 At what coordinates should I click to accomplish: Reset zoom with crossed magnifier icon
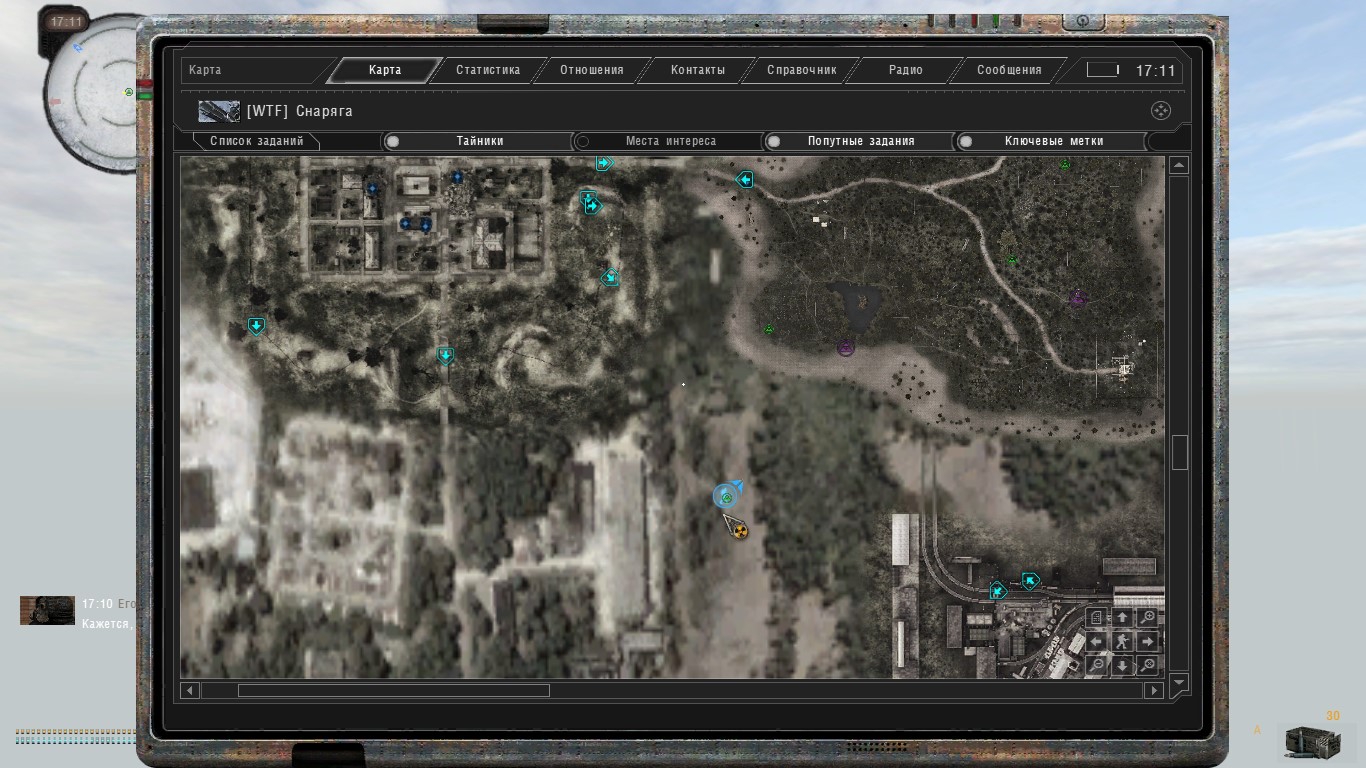click(1148, 665)
